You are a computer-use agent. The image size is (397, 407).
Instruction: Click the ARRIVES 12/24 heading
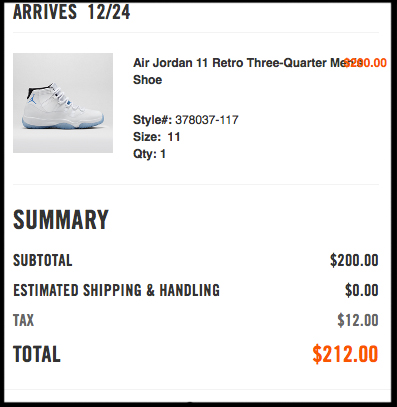[x=71, y=12]
